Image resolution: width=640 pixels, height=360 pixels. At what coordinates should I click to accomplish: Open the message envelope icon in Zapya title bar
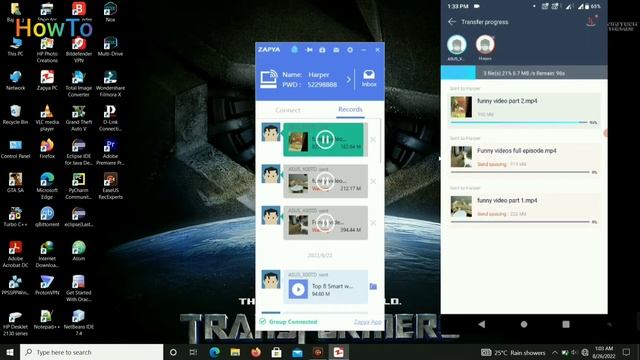click(336, 50)
